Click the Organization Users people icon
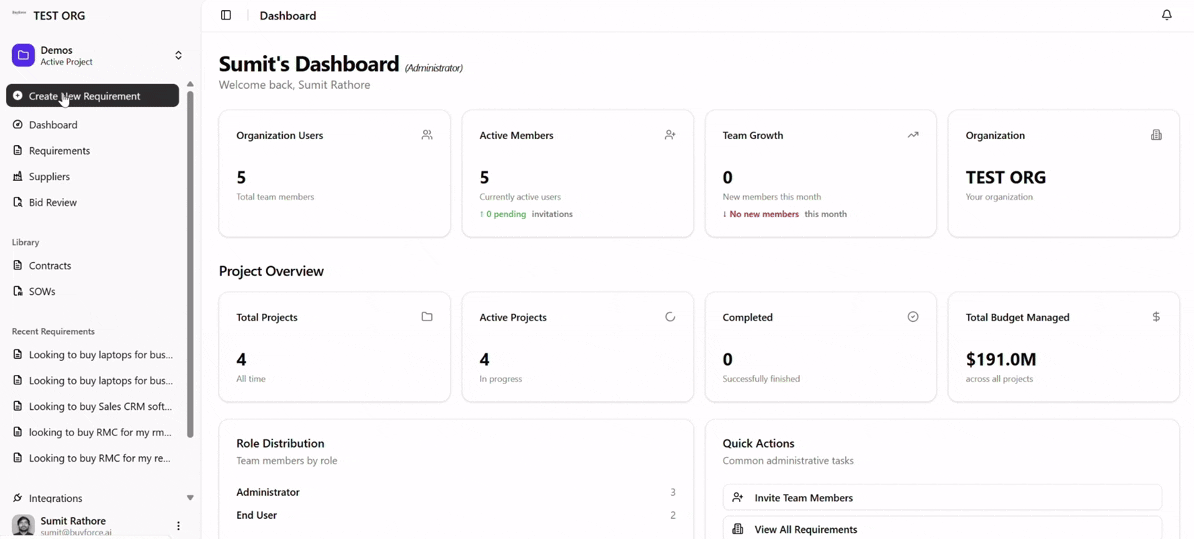 click(x=427, y=136)
